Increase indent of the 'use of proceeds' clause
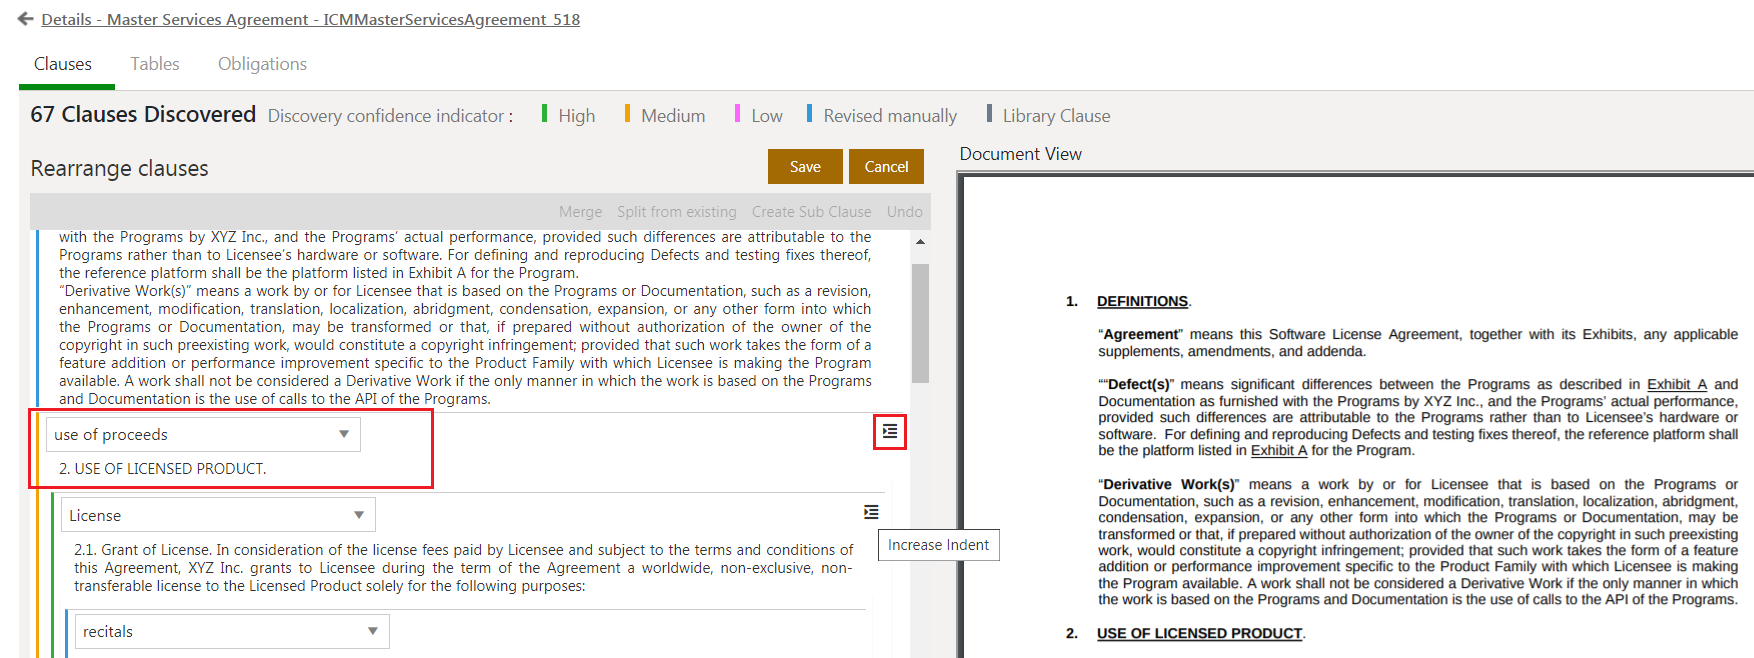 point(889,432)
